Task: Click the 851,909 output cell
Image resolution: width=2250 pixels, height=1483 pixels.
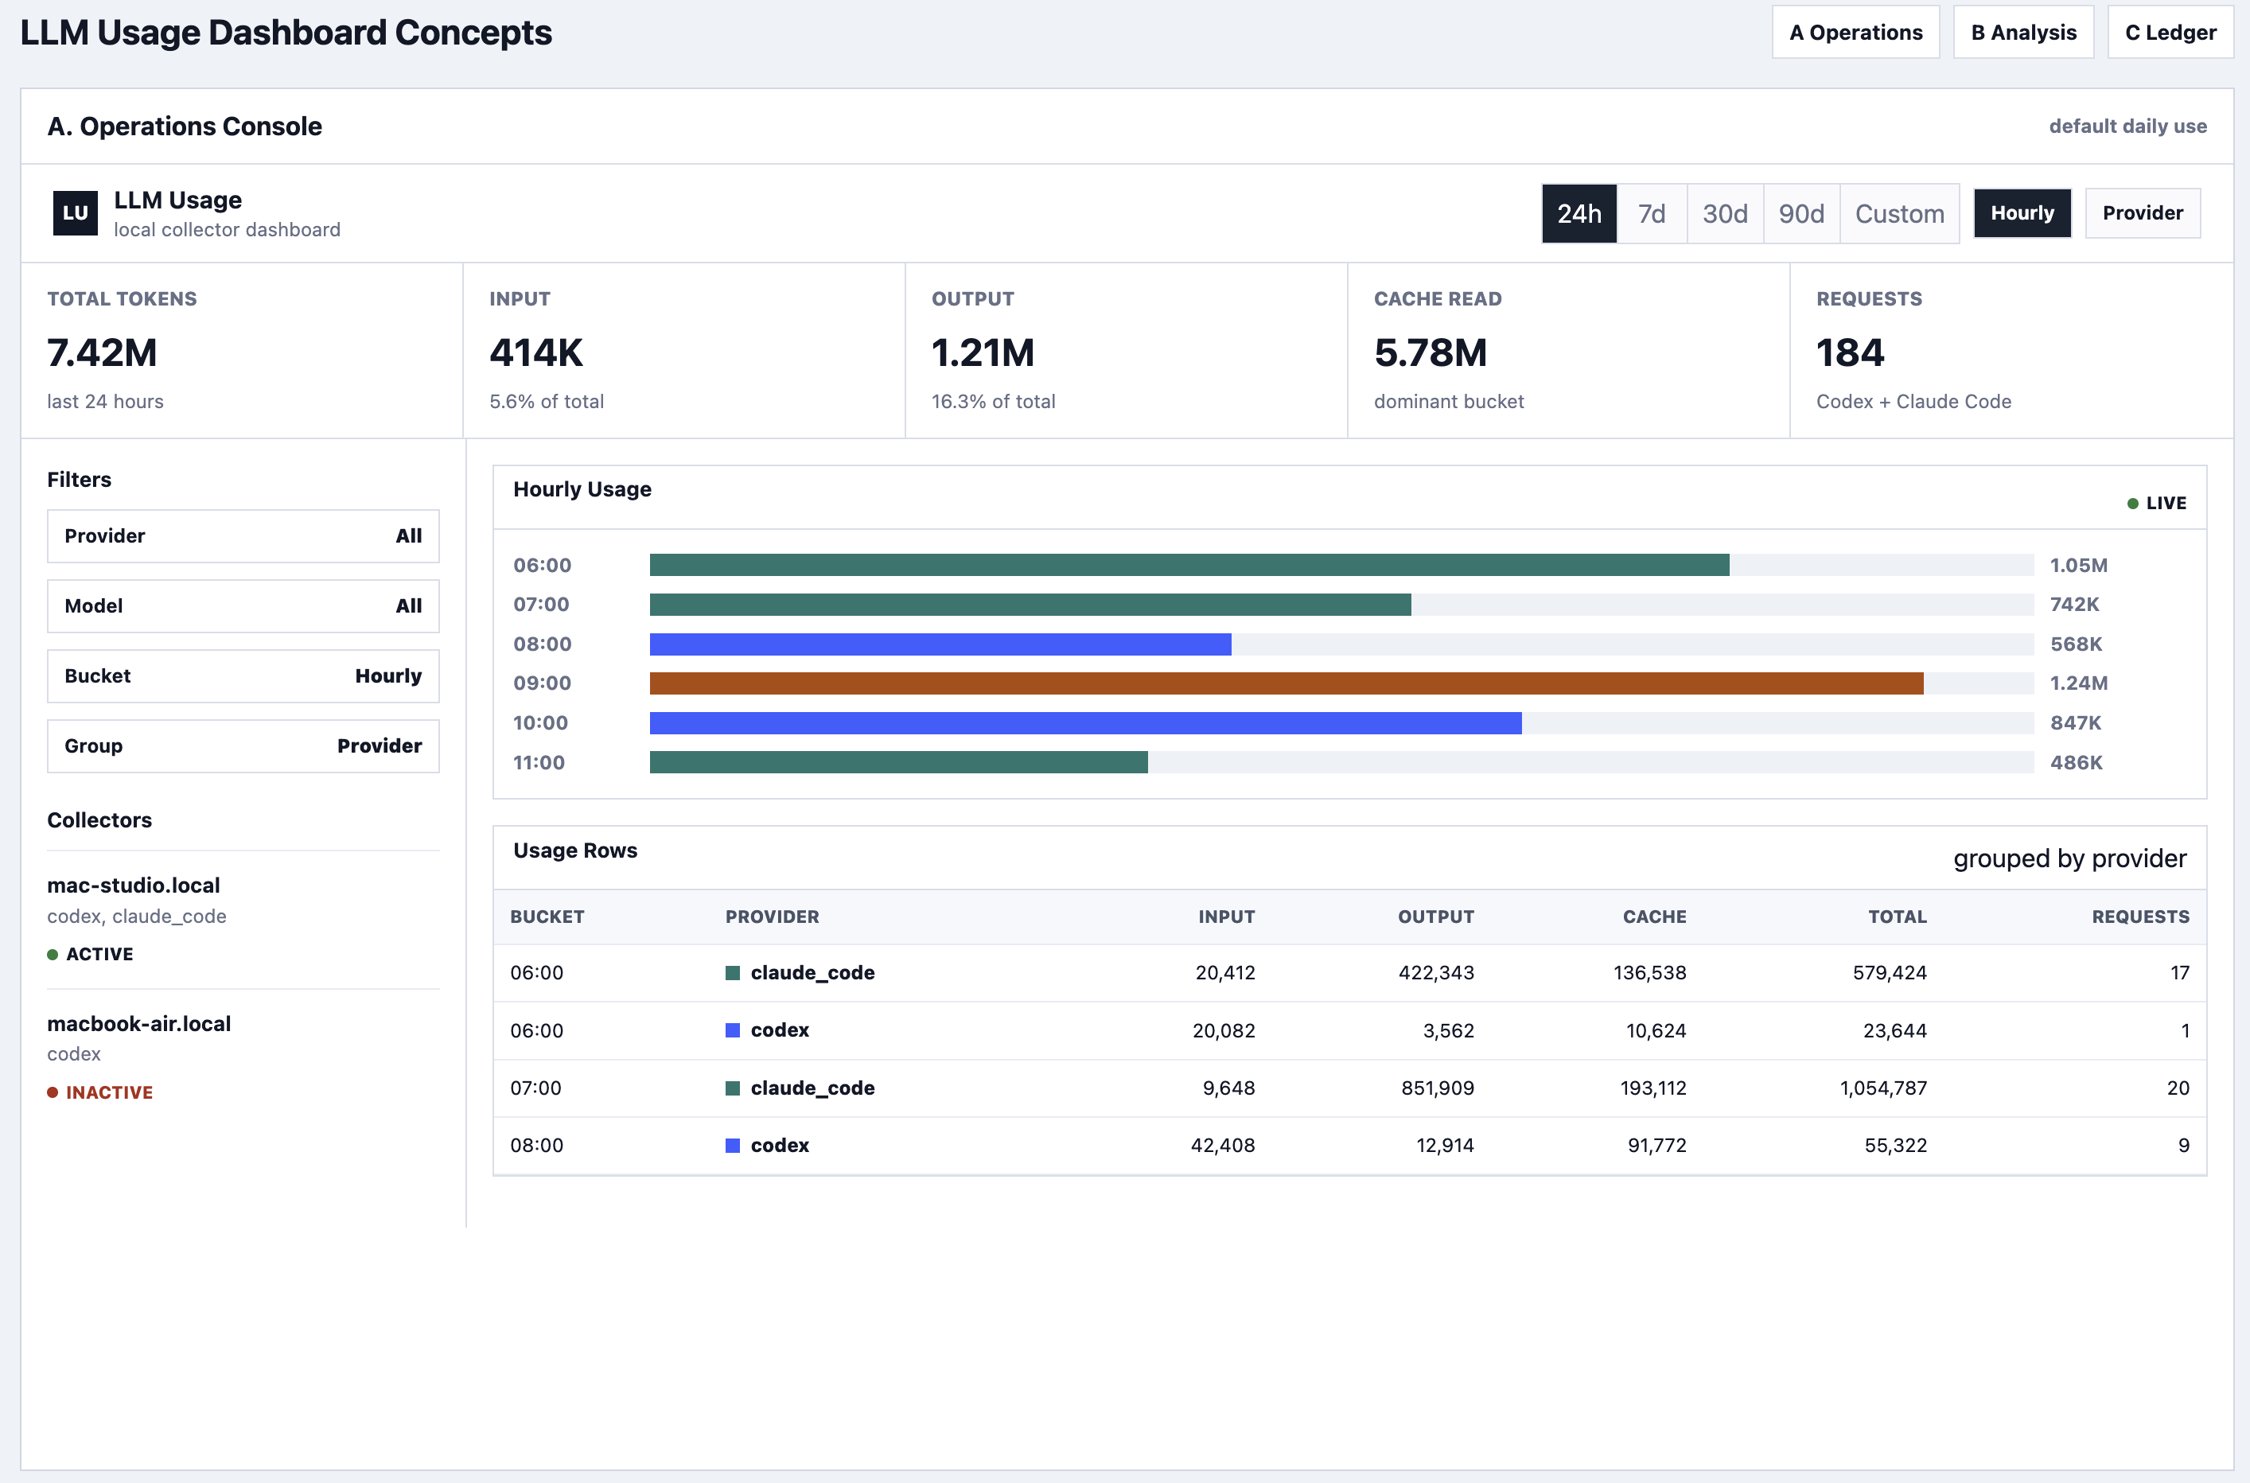Action: coord(1437,1088)
